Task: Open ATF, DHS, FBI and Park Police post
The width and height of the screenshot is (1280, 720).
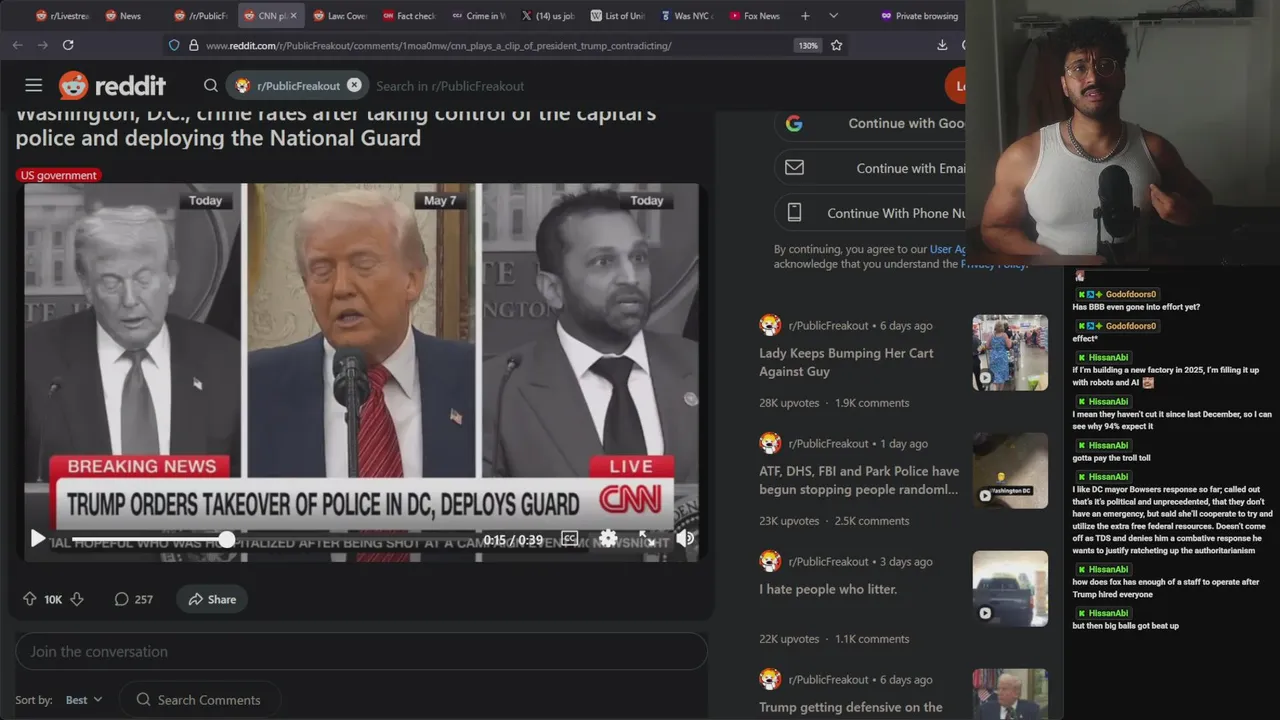Action: point(859,480)
